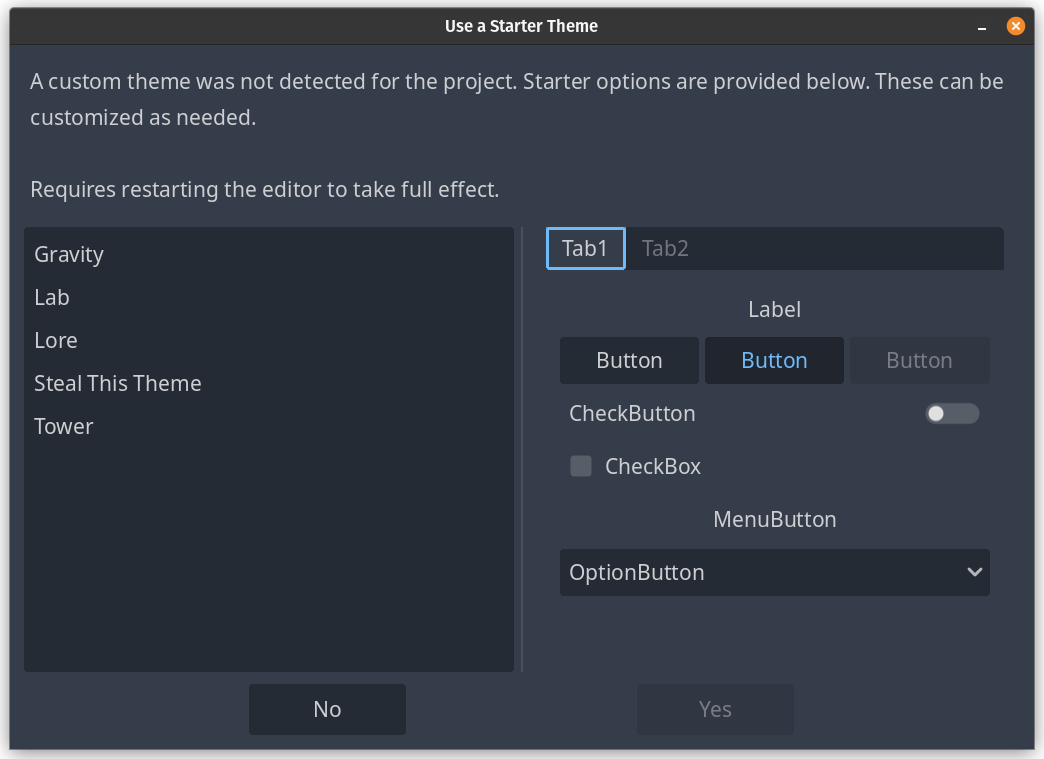Click the Label text in preview
Viewport: 1044px width, 759px height.
(x=774, y=310)
